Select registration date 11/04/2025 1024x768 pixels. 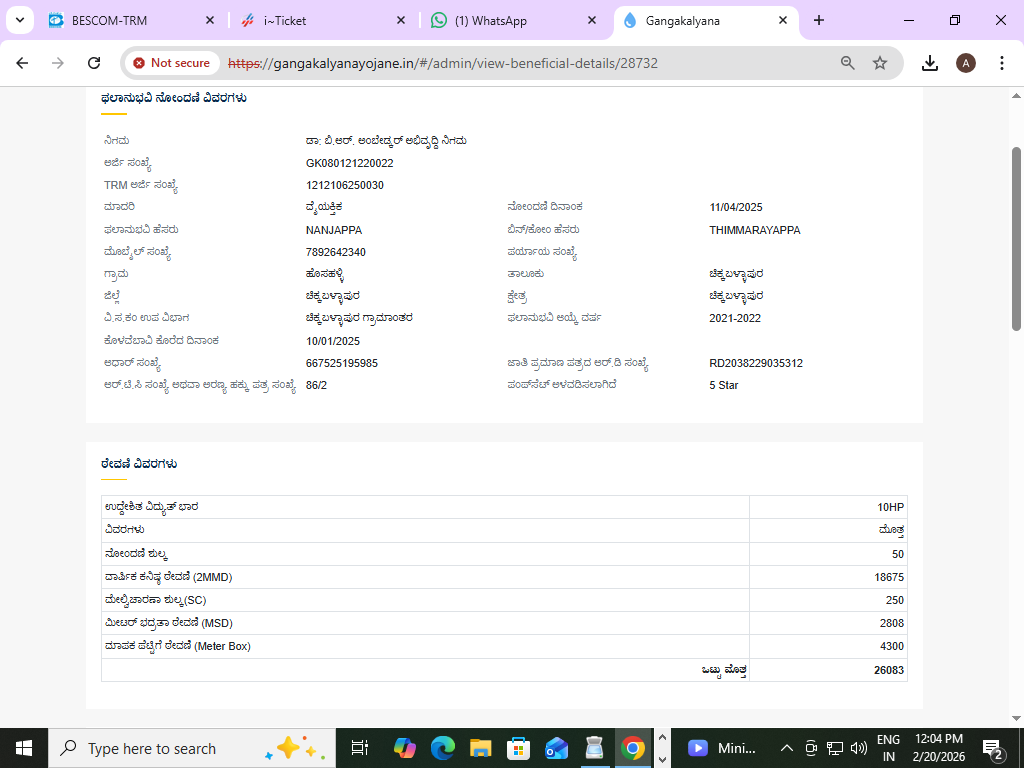click(736, 208)
